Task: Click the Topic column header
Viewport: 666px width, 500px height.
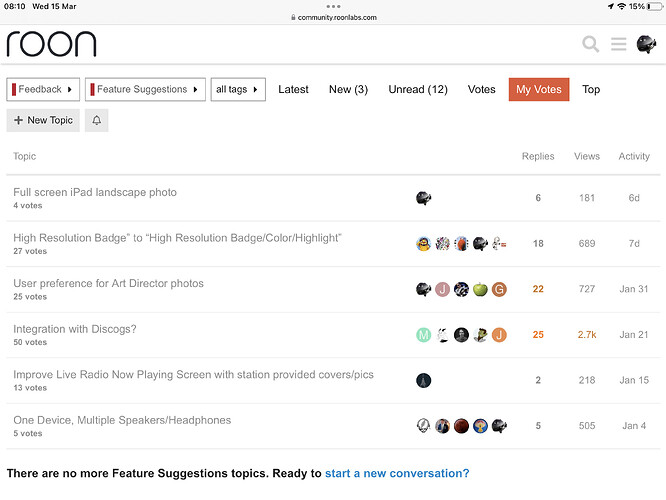Action: [25, 156]
